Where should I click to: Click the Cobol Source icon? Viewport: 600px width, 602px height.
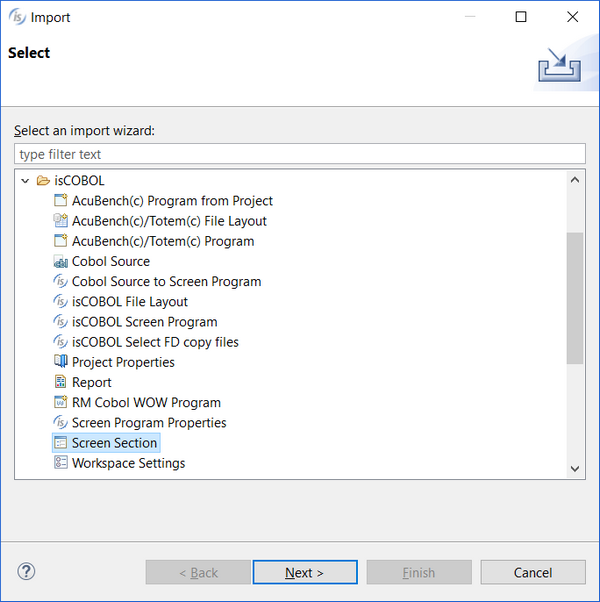tap(60, 261)
